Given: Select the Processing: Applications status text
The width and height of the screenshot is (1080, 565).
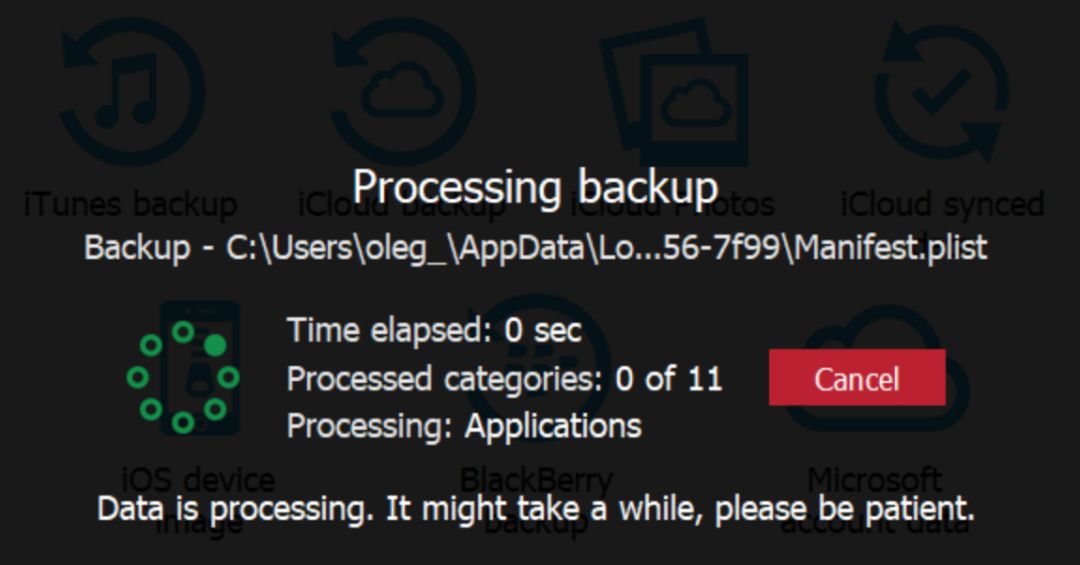Looking at the screenshot, I should (464, 426).
